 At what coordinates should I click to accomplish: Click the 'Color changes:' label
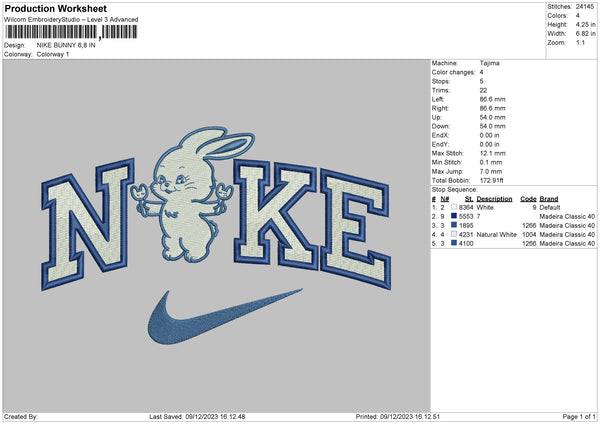(453, 72)
